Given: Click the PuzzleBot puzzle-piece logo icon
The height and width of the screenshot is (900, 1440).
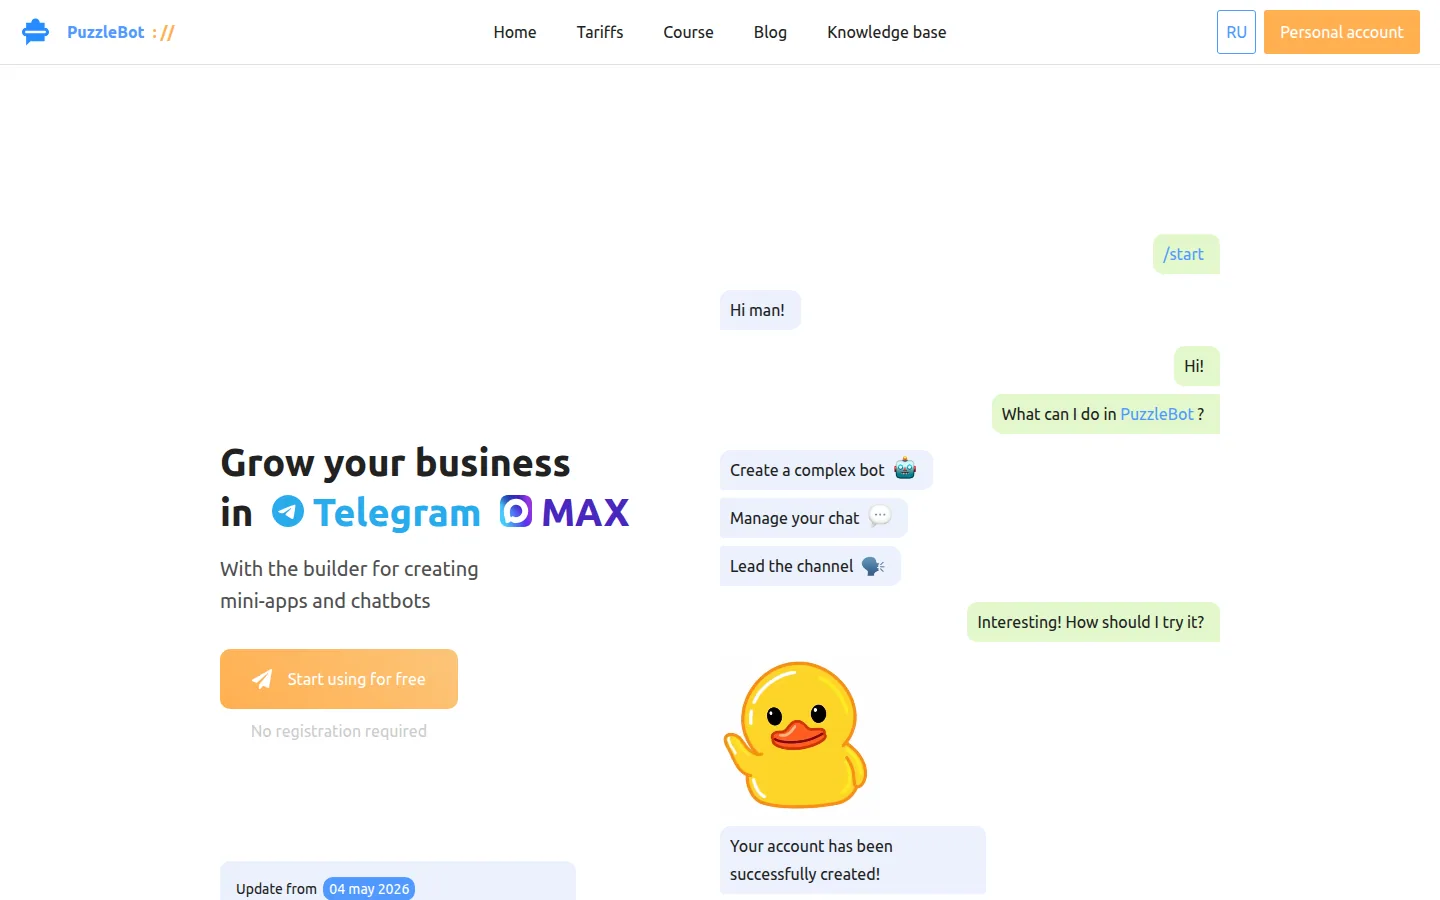Looking at the screenshot, I should pyautogui.click(x=35, y=32).
